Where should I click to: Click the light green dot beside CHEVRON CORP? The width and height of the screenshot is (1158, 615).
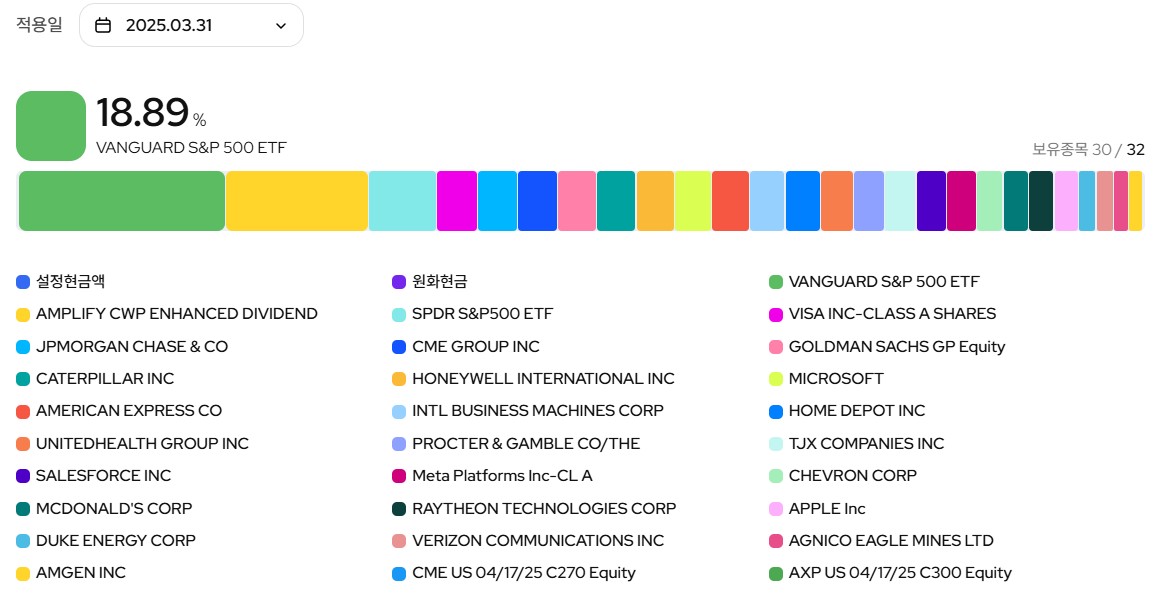point(775,476)
